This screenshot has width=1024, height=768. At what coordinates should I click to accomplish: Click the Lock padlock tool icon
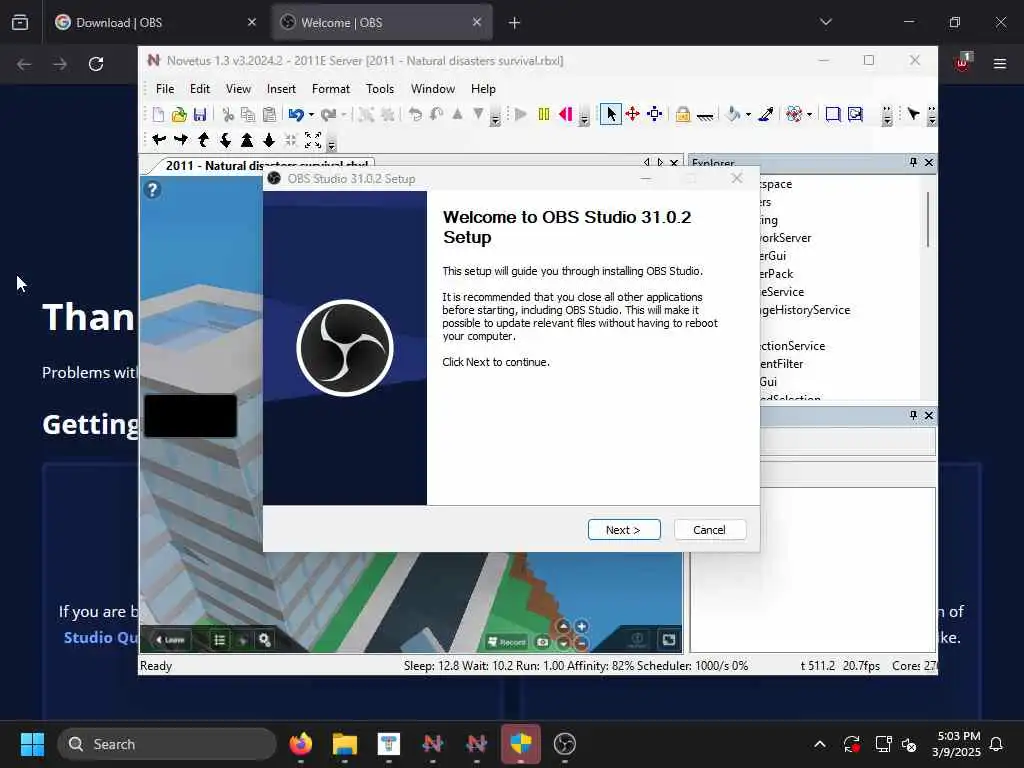683,115
